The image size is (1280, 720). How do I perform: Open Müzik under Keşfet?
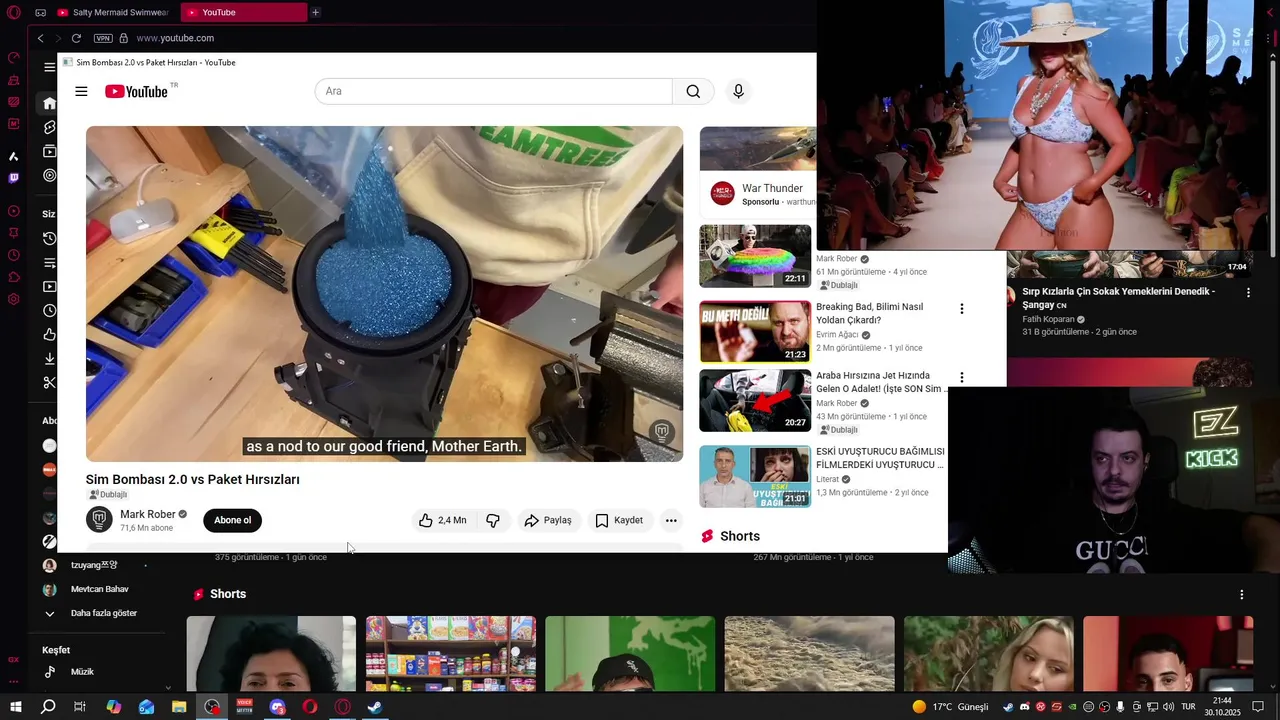click(x=82, y=672)
